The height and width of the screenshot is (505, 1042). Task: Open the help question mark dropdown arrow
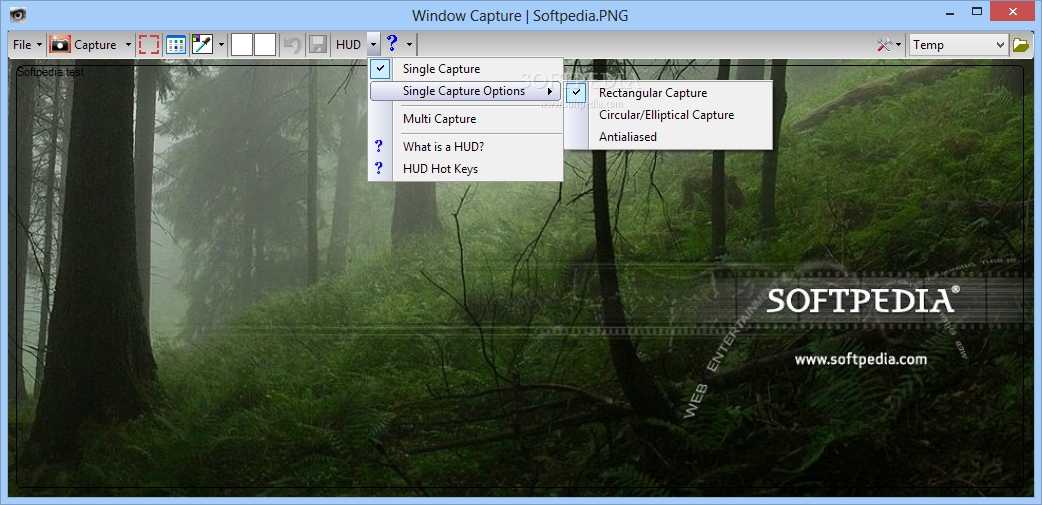point(409,45)
